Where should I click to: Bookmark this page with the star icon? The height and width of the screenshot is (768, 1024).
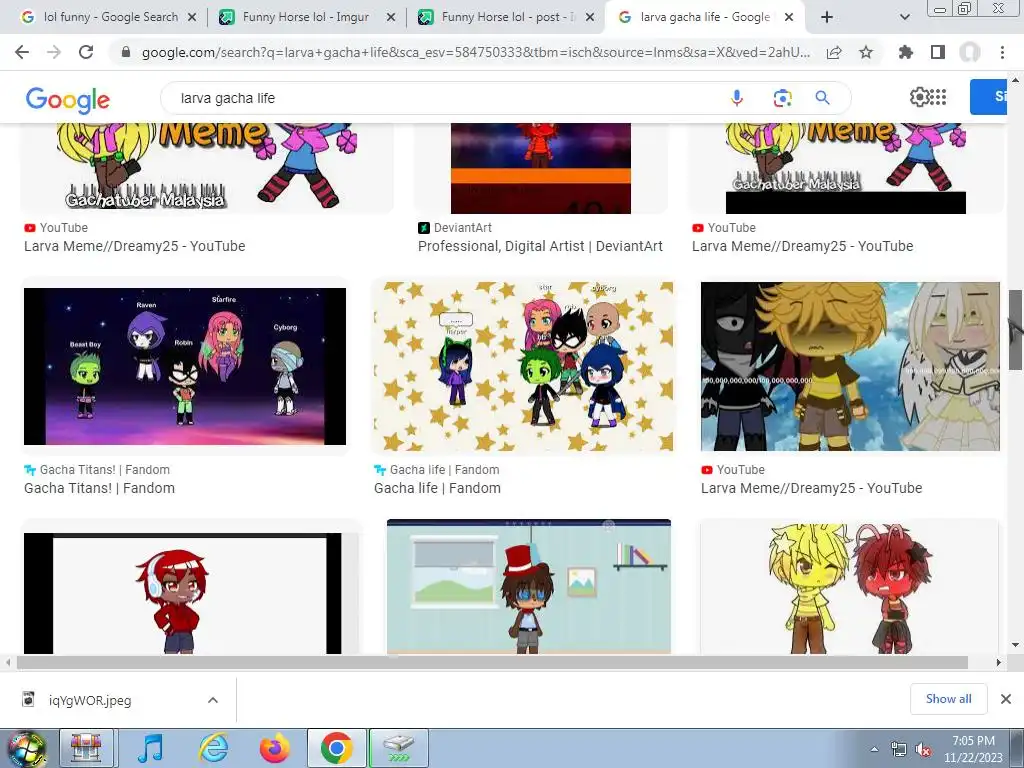click(x=866, y=52)
